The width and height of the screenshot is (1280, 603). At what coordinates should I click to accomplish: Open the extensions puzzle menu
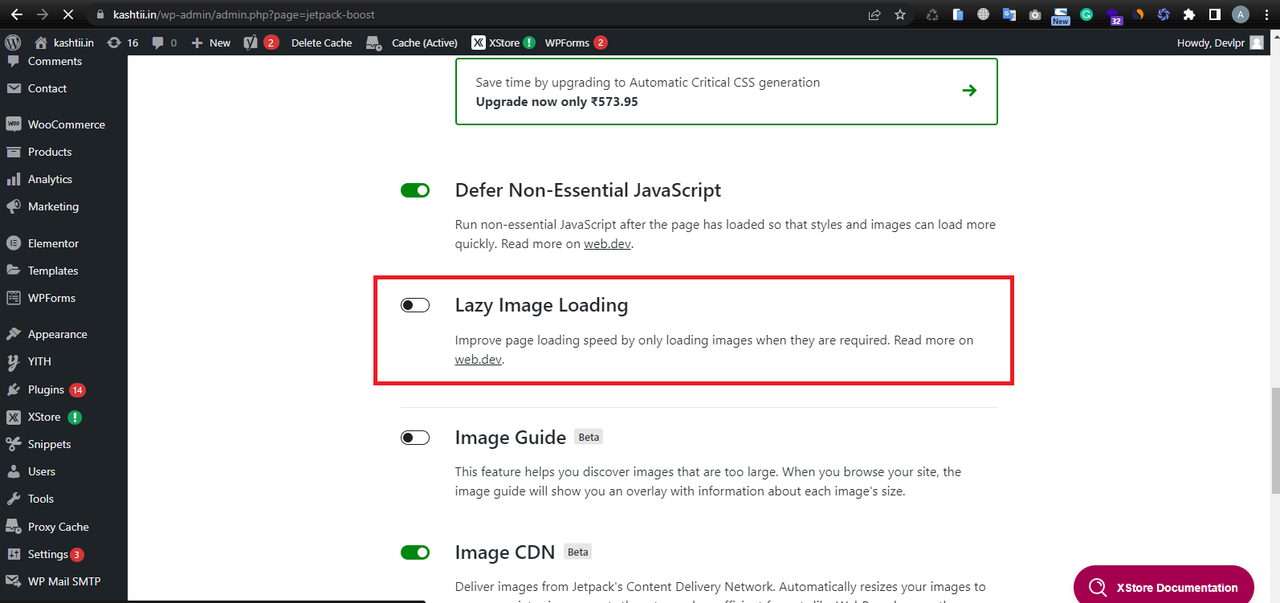(1188, 15)
